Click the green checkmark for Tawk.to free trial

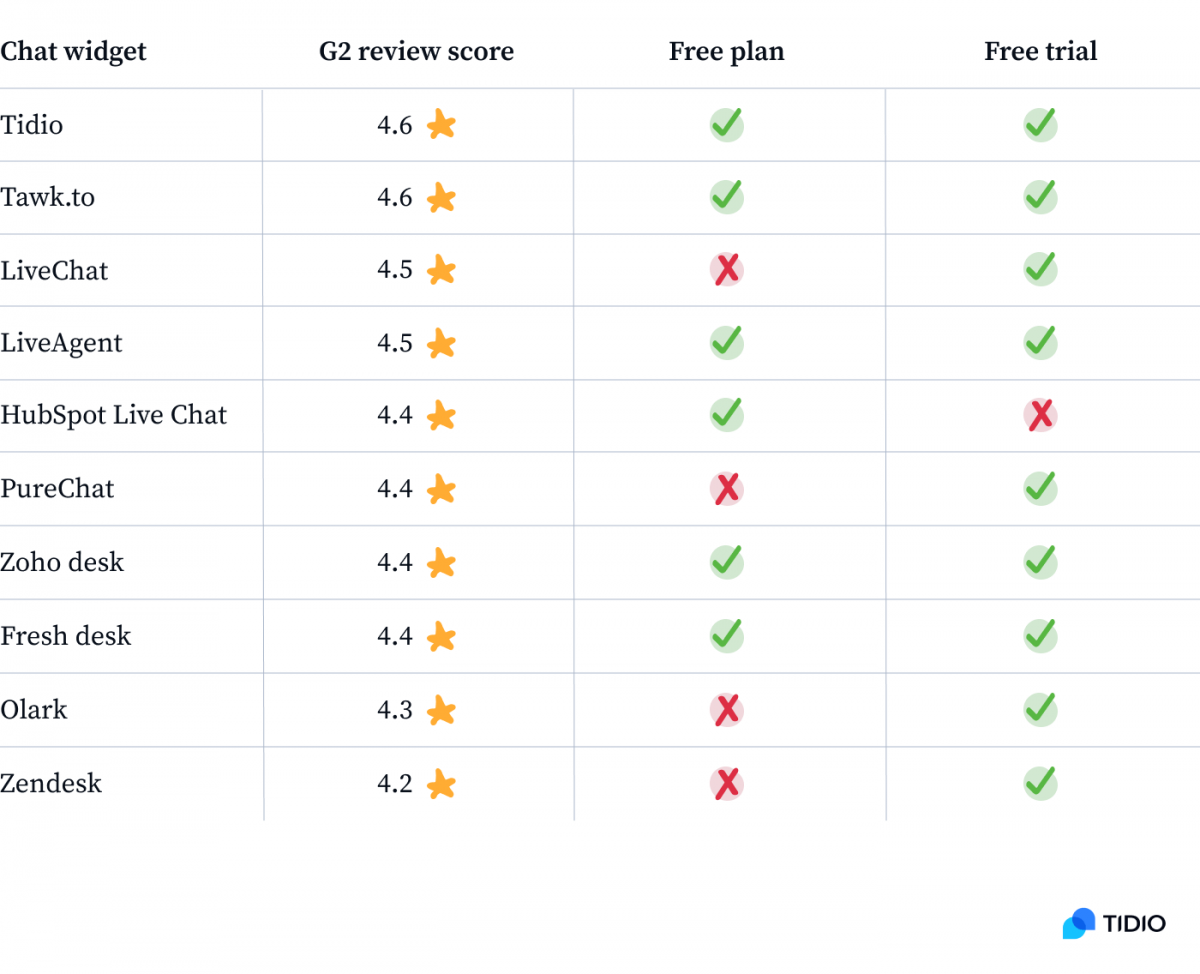[x=1041, y=196]
